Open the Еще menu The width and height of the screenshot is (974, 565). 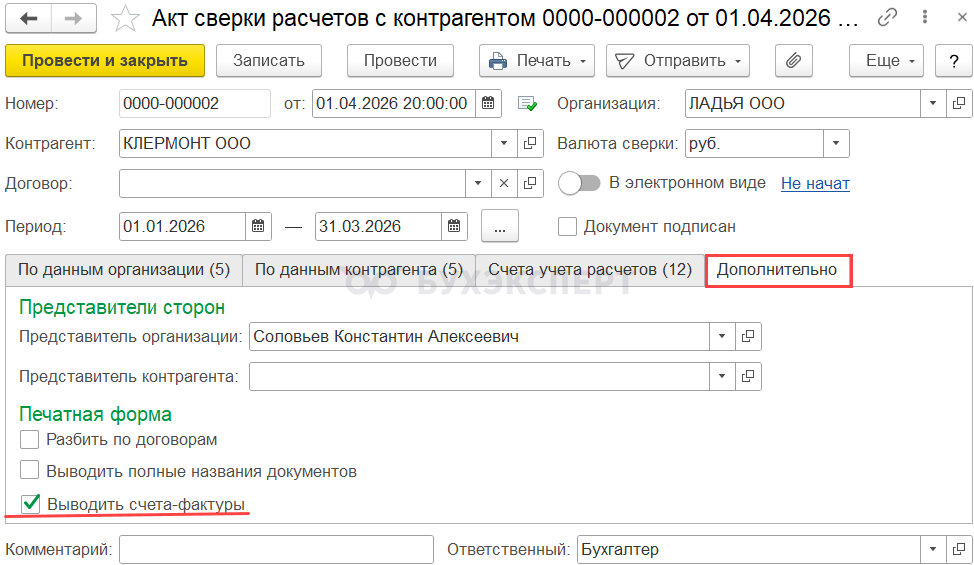(x=886, y=61)
